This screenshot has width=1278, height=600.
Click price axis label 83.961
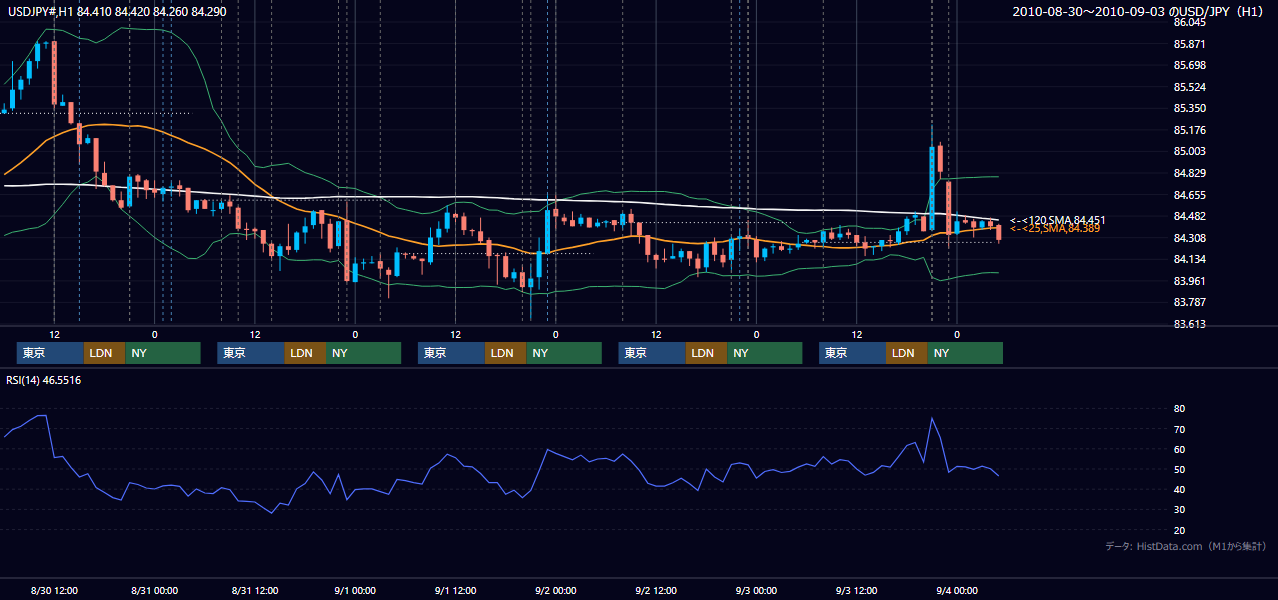click(1189, 281)
